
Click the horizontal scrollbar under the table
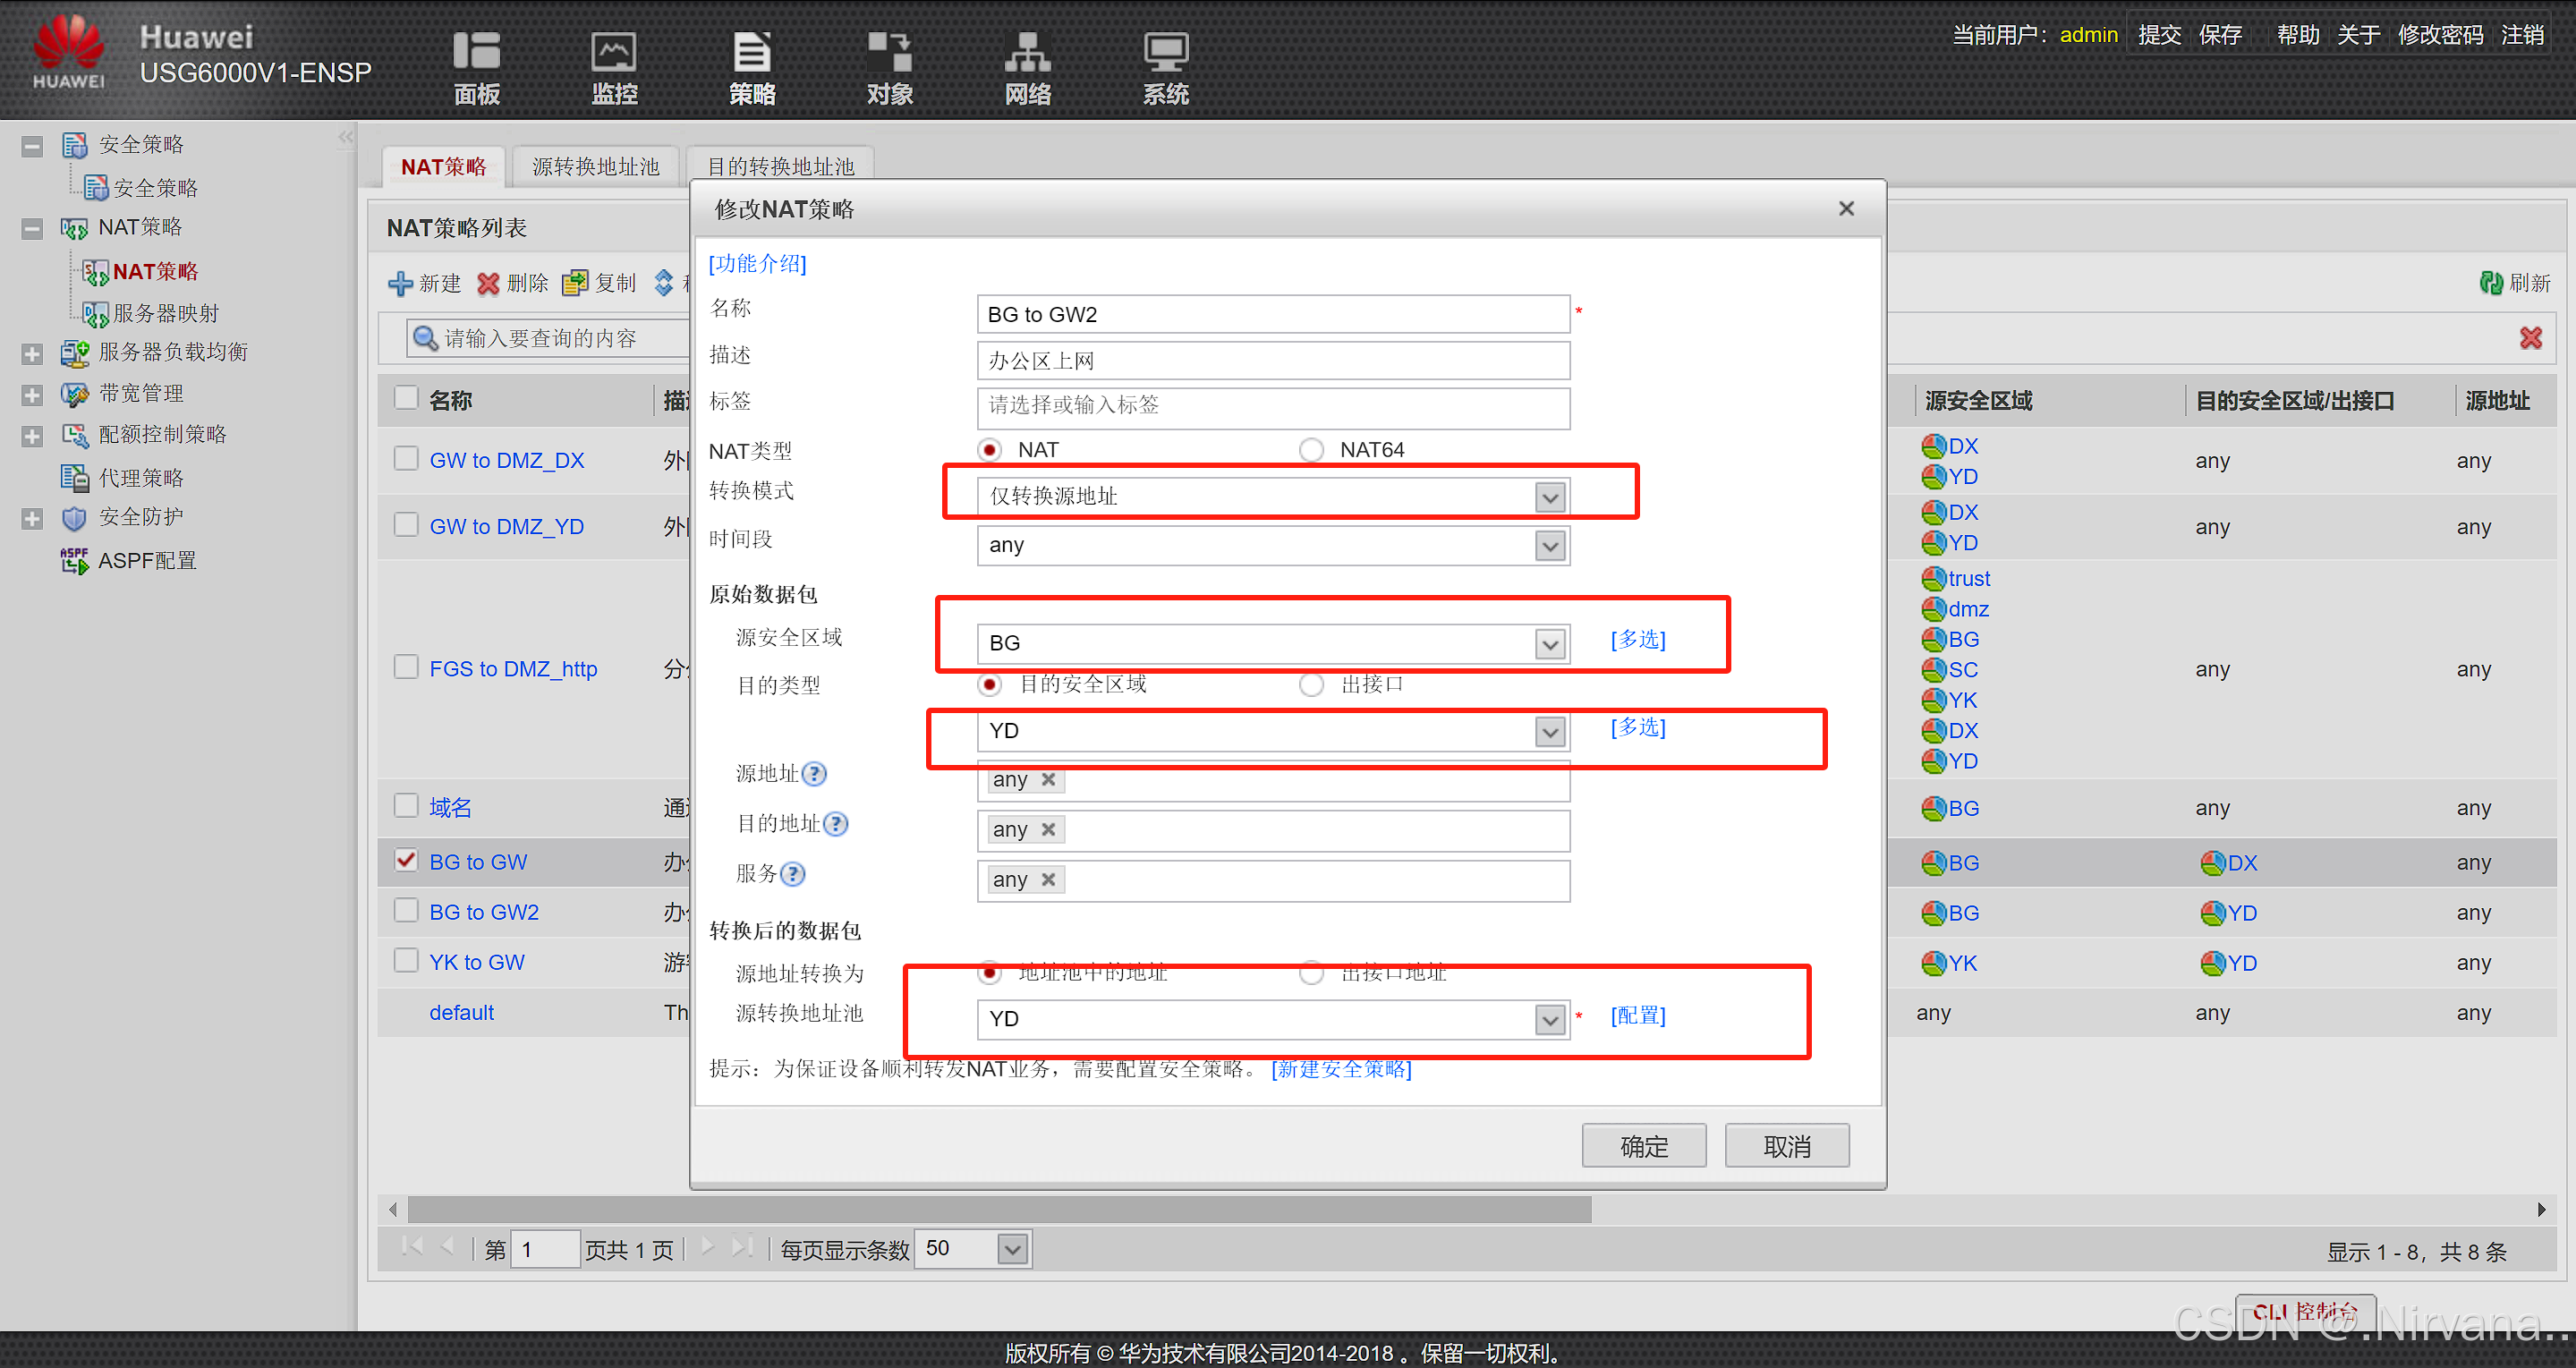pyautogui.click(x=1000, y=1209)
